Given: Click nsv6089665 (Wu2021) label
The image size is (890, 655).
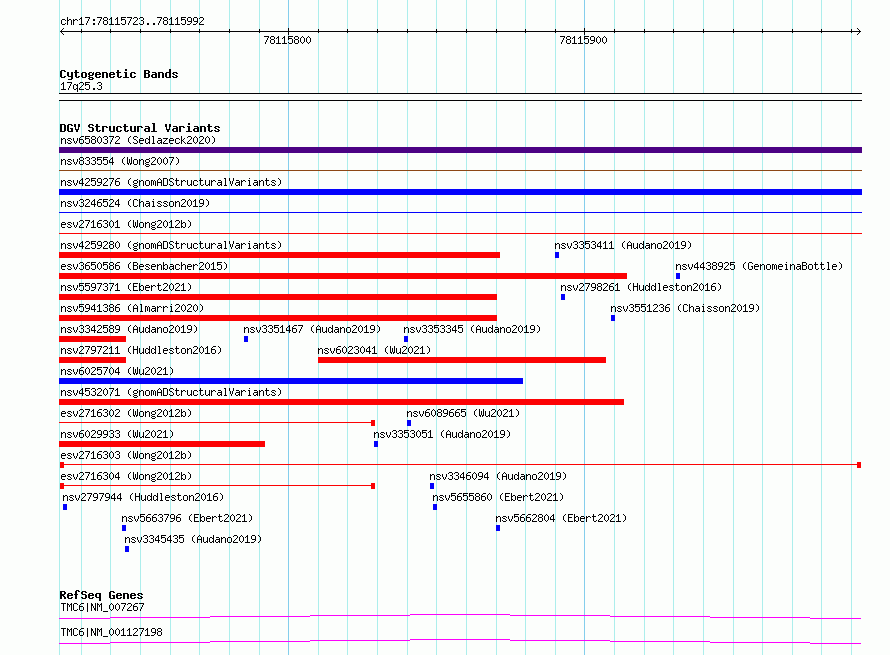Looking at the screenshot, I should [463, 413].
